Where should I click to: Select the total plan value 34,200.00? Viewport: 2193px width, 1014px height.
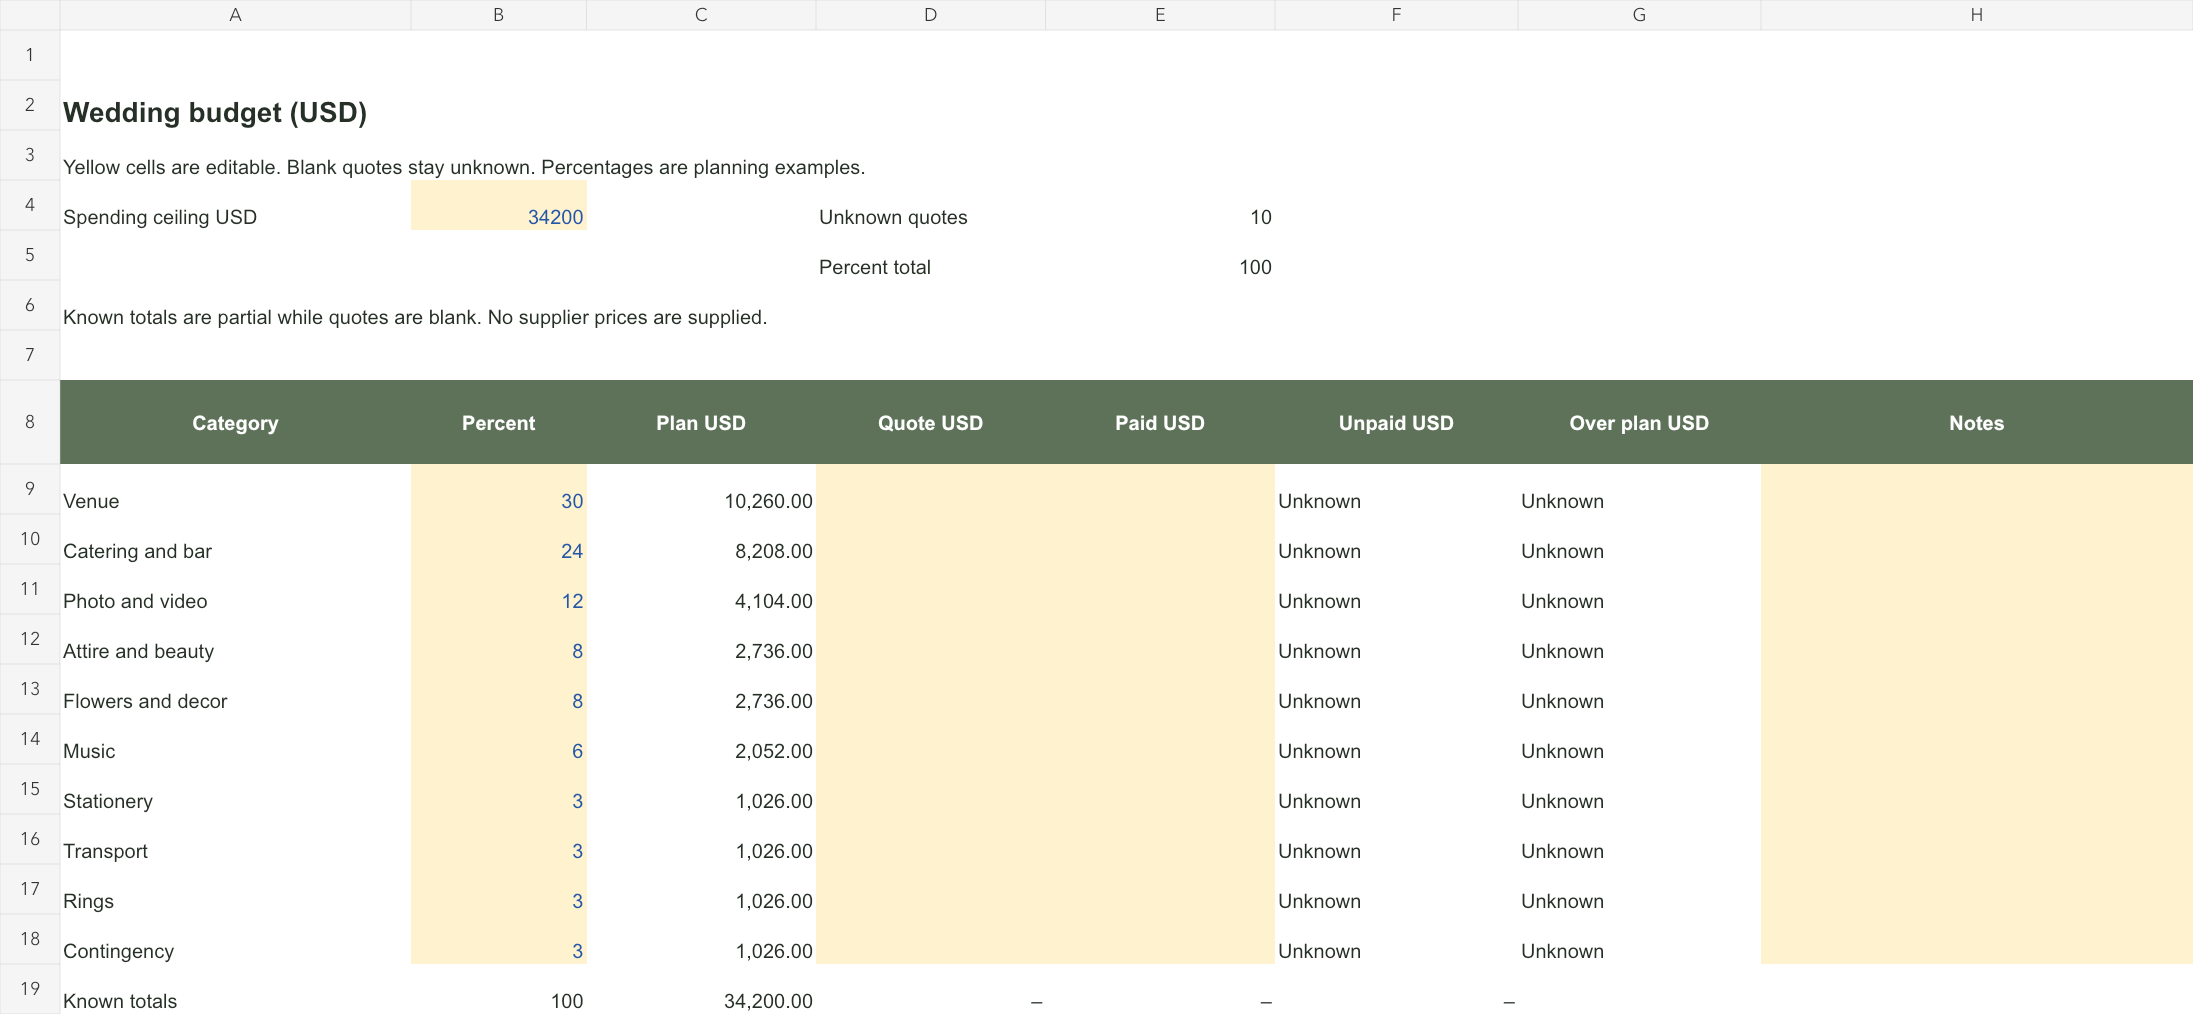(x=701, y=989)
